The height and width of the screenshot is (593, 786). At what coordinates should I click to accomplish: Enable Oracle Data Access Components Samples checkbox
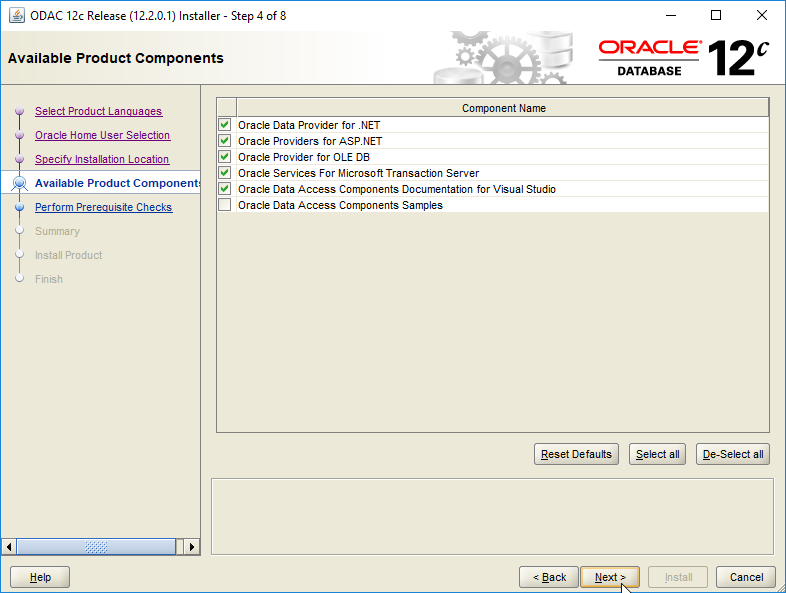[225, 205]
